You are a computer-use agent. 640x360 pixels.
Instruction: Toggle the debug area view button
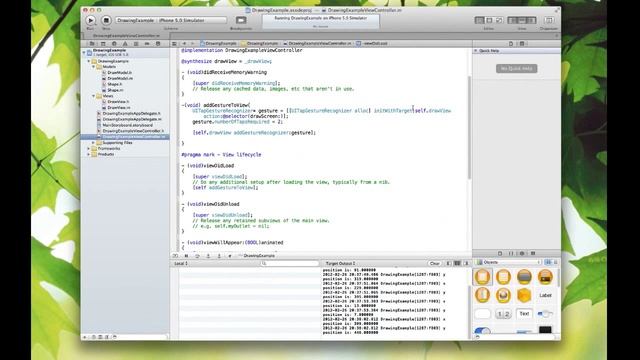click(522, 20)
